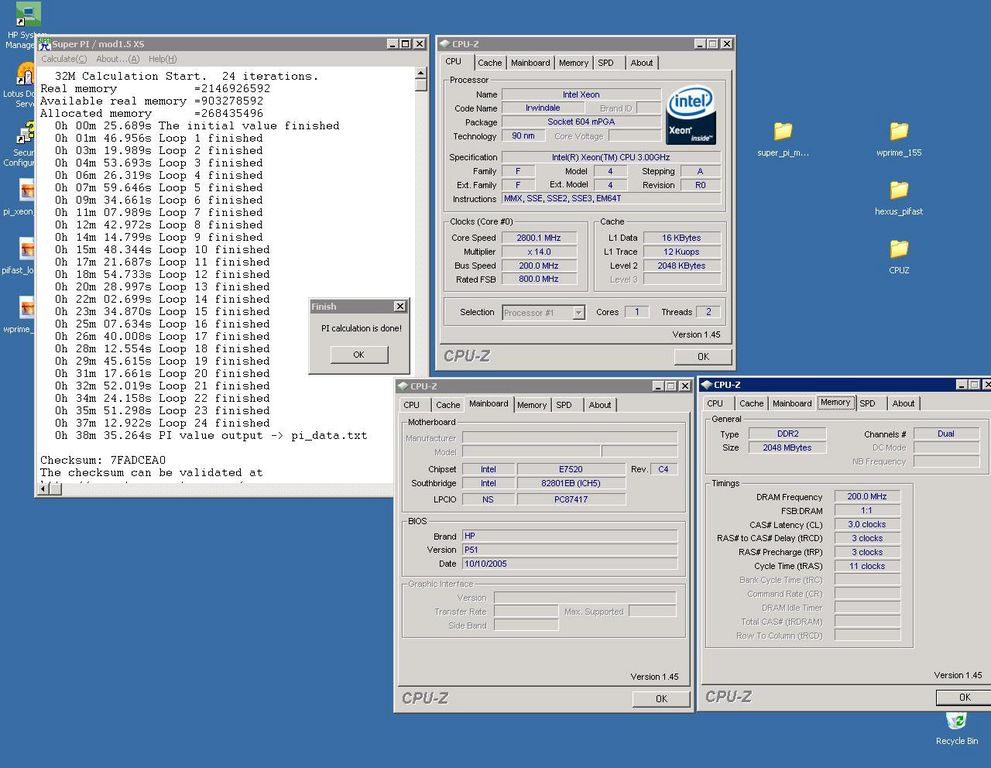Open the pifast_lo desktop icon
991x768 pixels.
[x=27, y=248]
